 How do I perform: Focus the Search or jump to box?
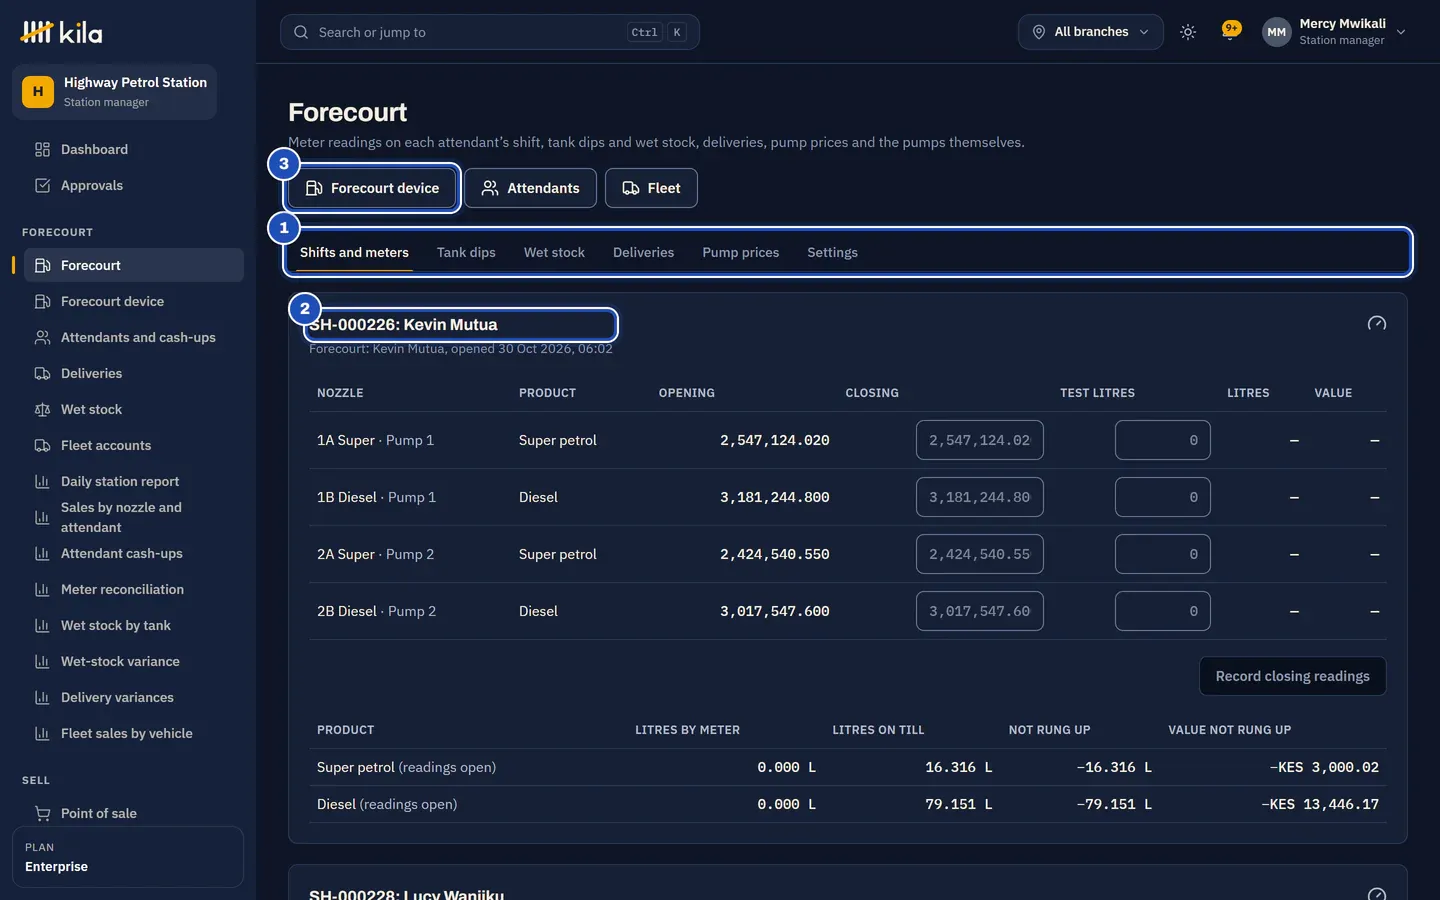[x=490, y=32]
